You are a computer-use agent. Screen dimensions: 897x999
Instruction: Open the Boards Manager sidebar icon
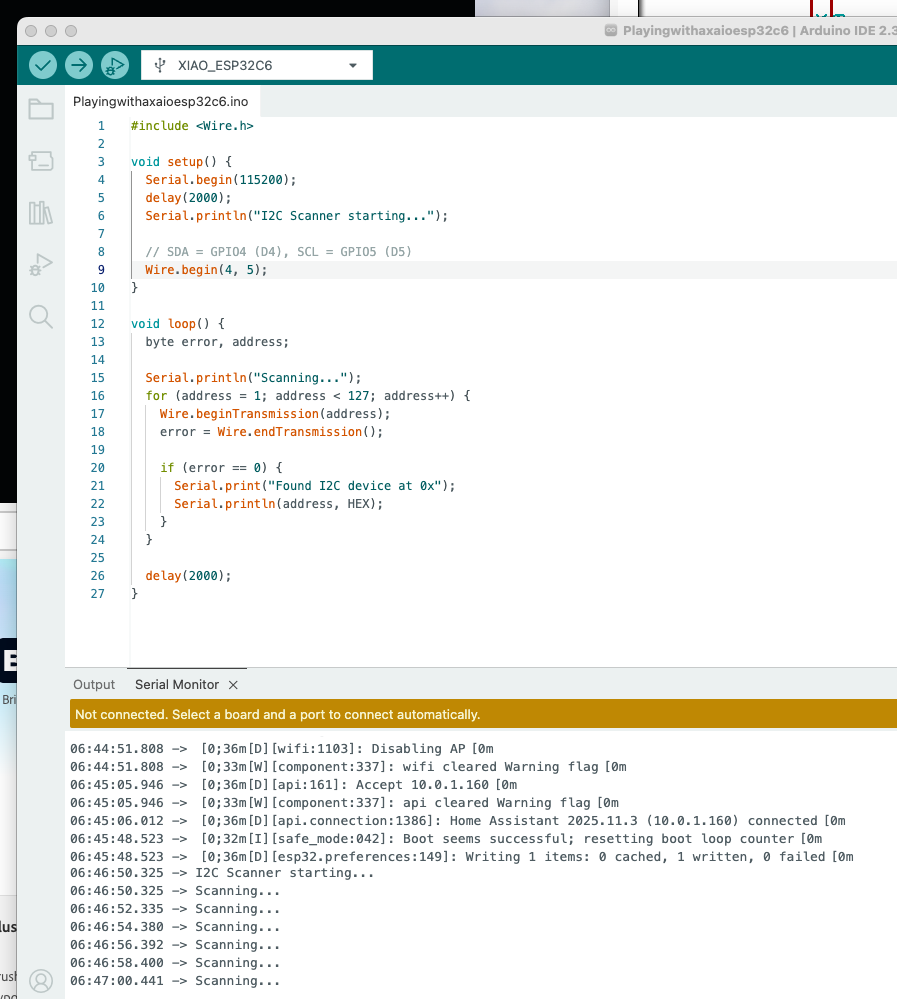tap(41, 161)
